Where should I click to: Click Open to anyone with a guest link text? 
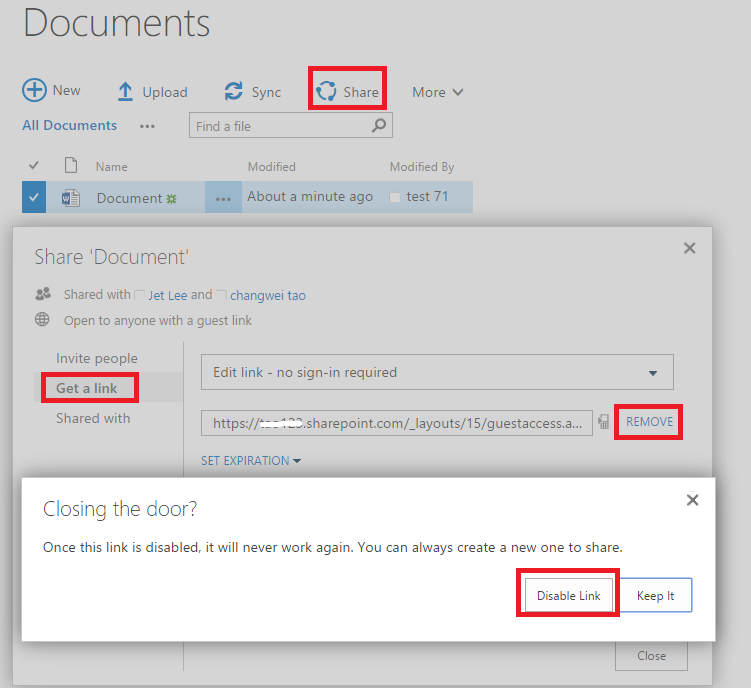pos(158,320)
